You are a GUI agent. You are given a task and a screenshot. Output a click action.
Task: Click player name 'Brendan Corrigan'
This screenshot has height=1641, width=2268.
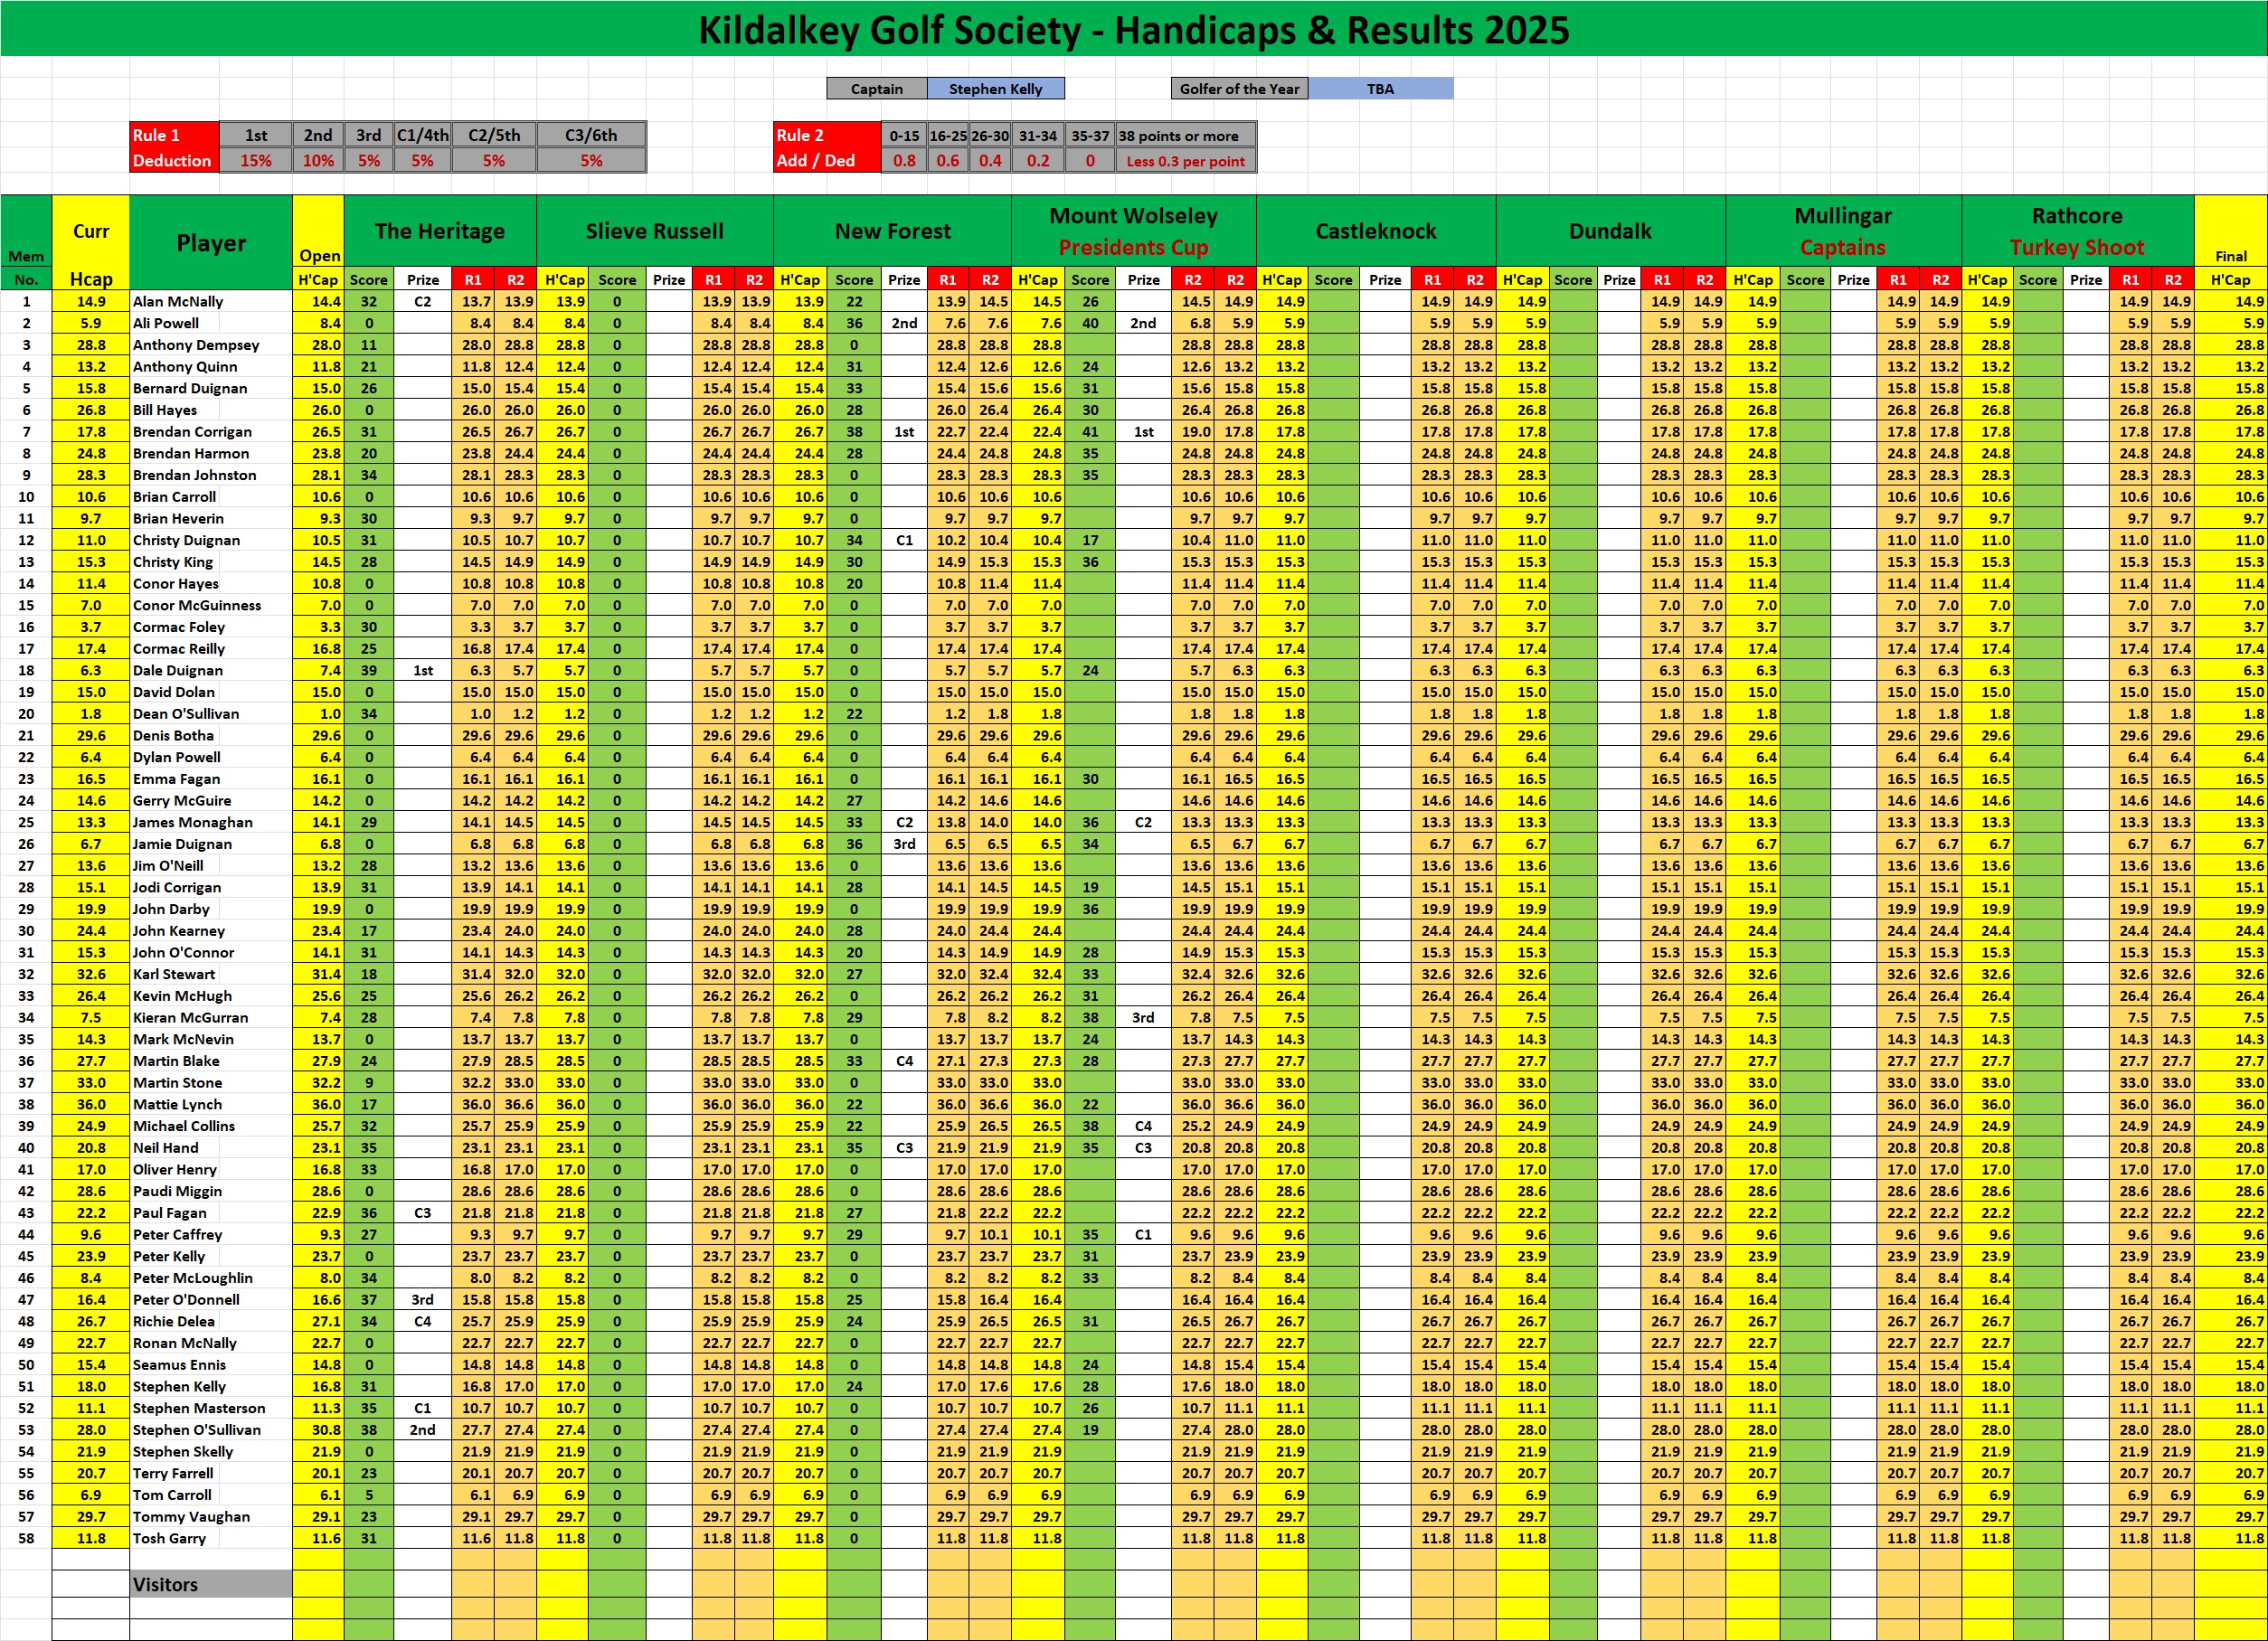pos(192,431)
